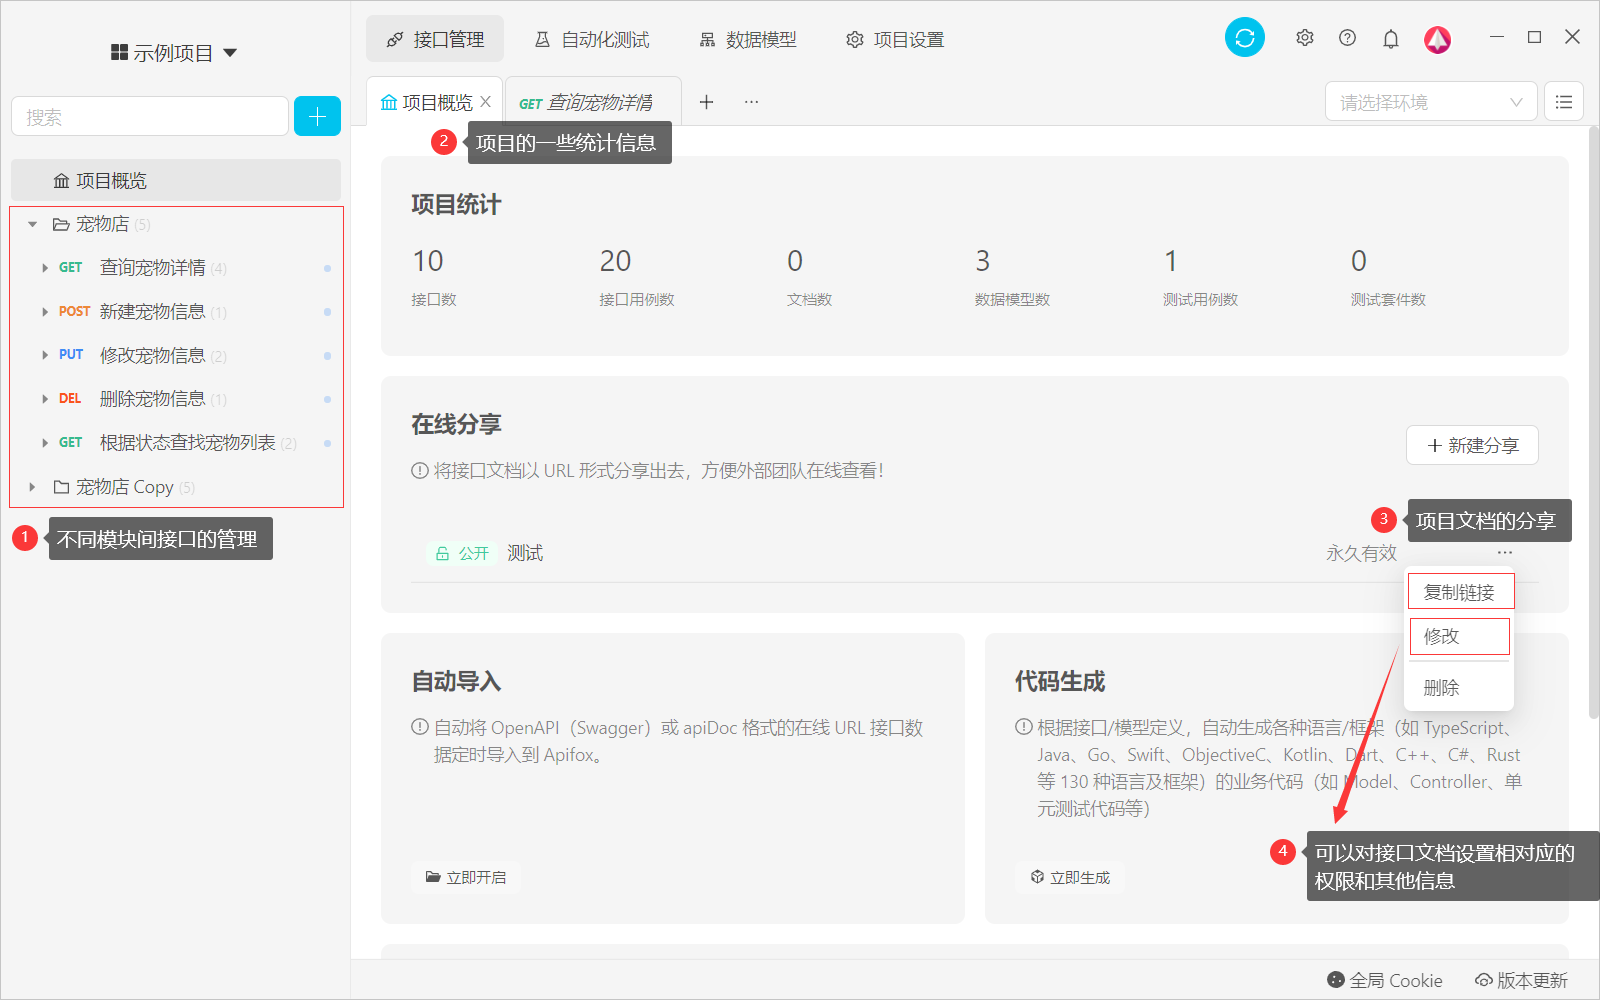This screenshot has height=1000, width=1600.
Task: Click 版本更新 in status bar
Action: click(1521, 980)
